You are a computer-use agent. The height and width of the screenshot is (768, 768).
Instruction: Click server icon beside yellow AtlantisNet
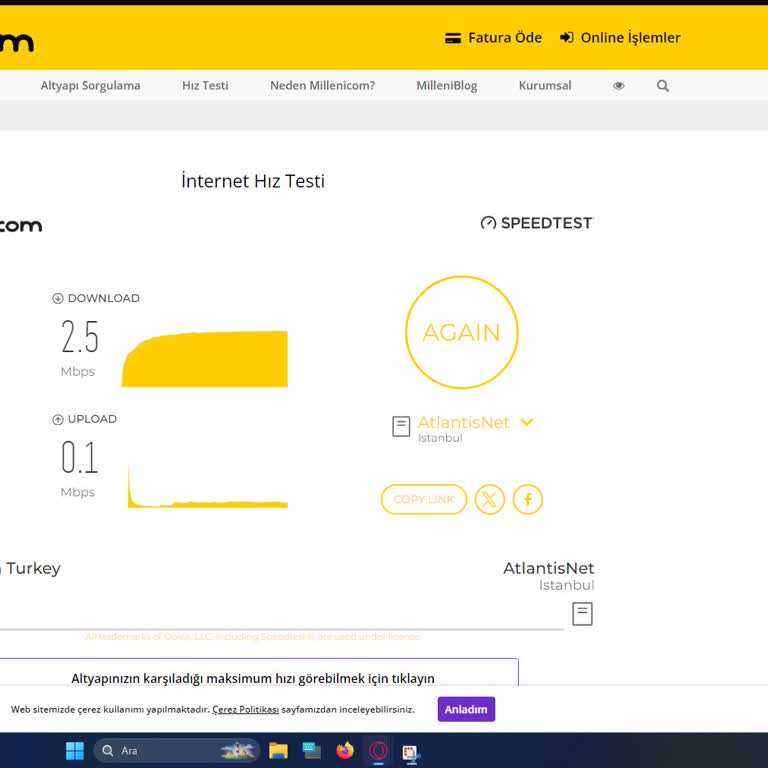401,427
